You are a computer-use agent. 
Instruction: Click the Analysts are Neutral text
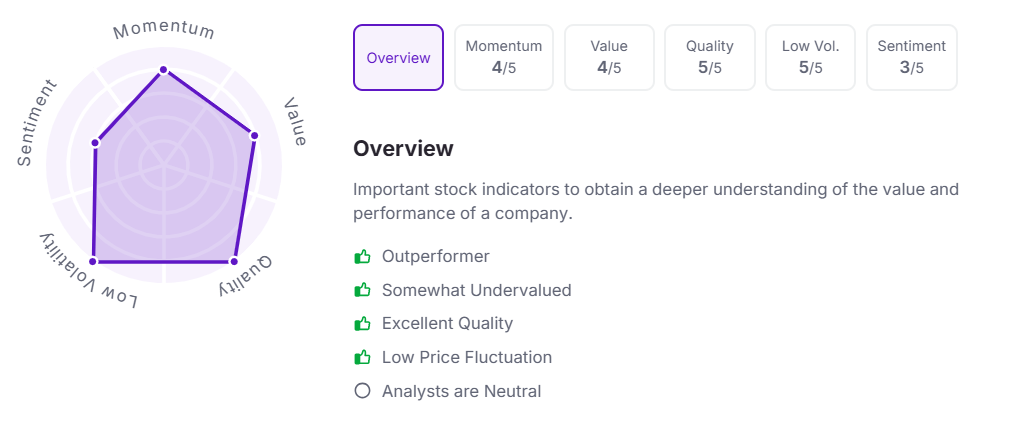(x=461, y=391)
